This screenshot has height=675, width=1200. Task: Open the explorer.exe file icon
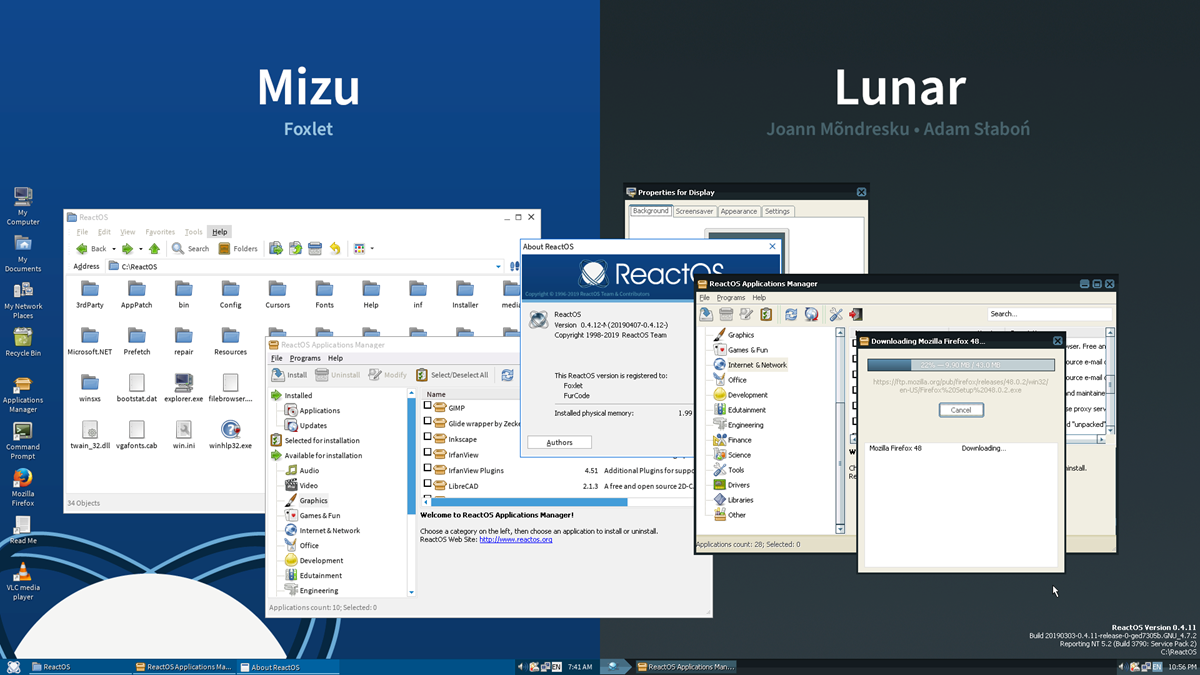(183, 388)
